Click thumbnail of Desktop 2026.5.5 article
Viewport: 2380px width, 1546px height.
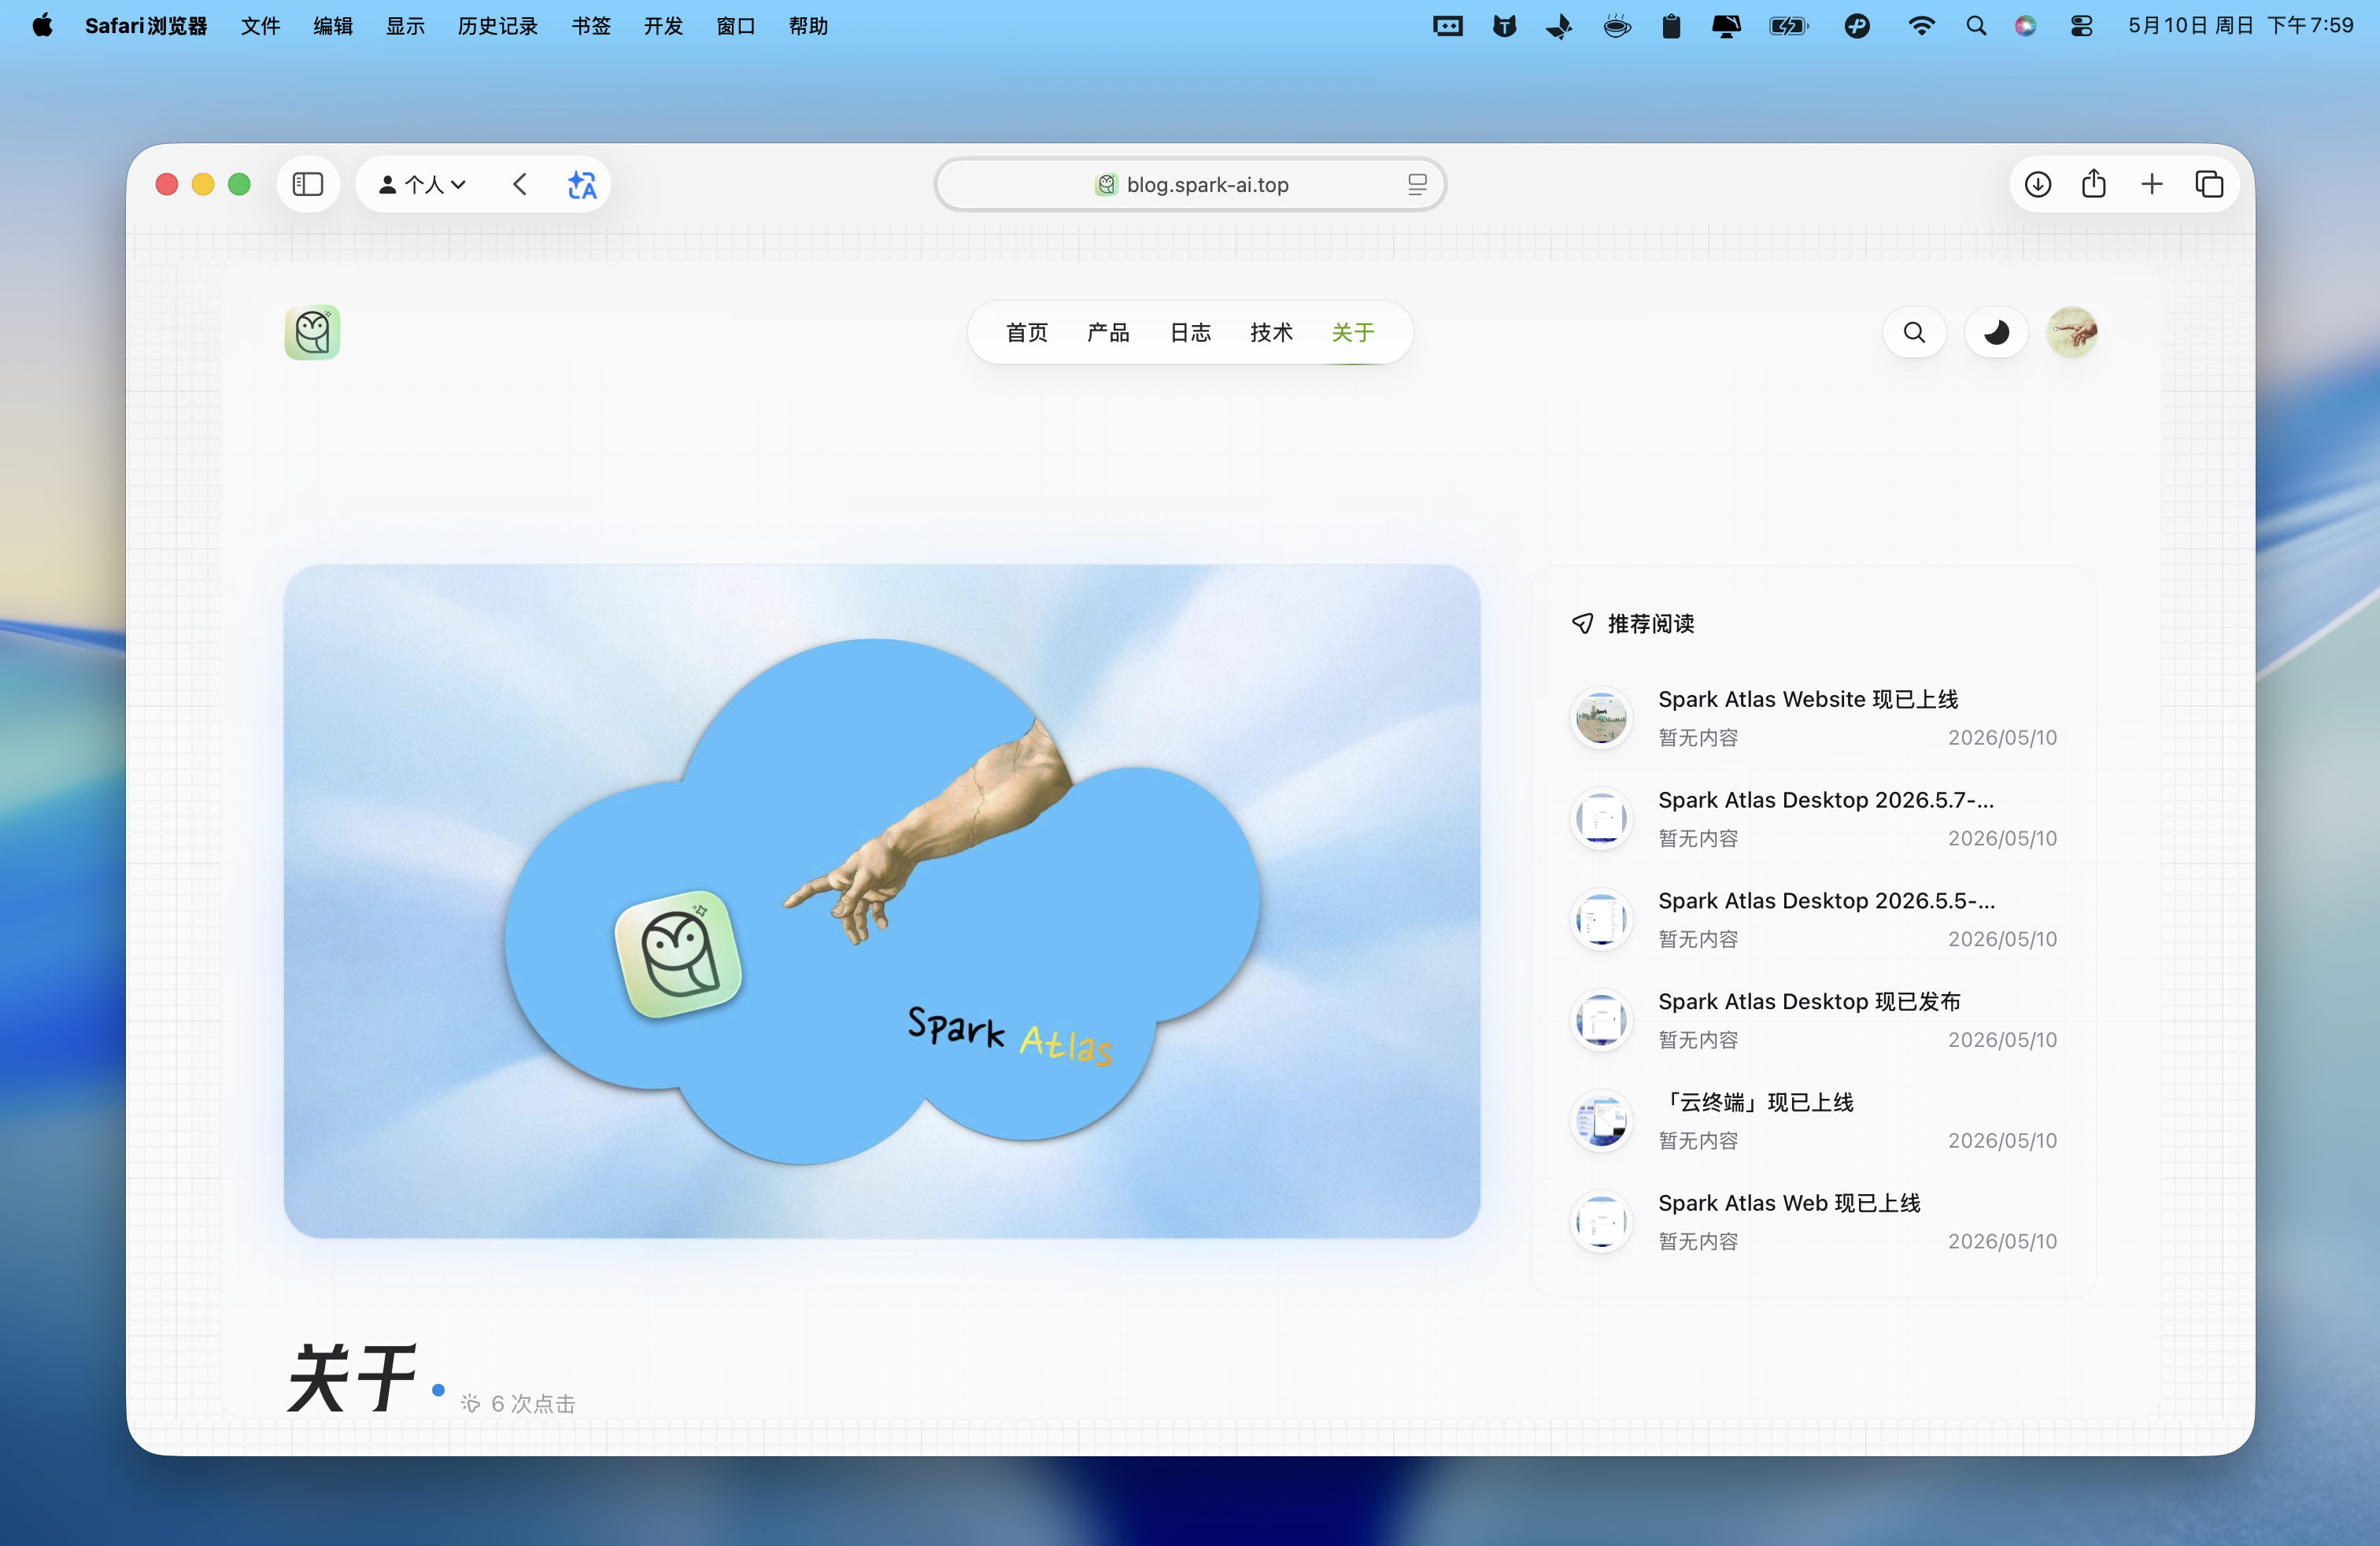[1601, 919]
